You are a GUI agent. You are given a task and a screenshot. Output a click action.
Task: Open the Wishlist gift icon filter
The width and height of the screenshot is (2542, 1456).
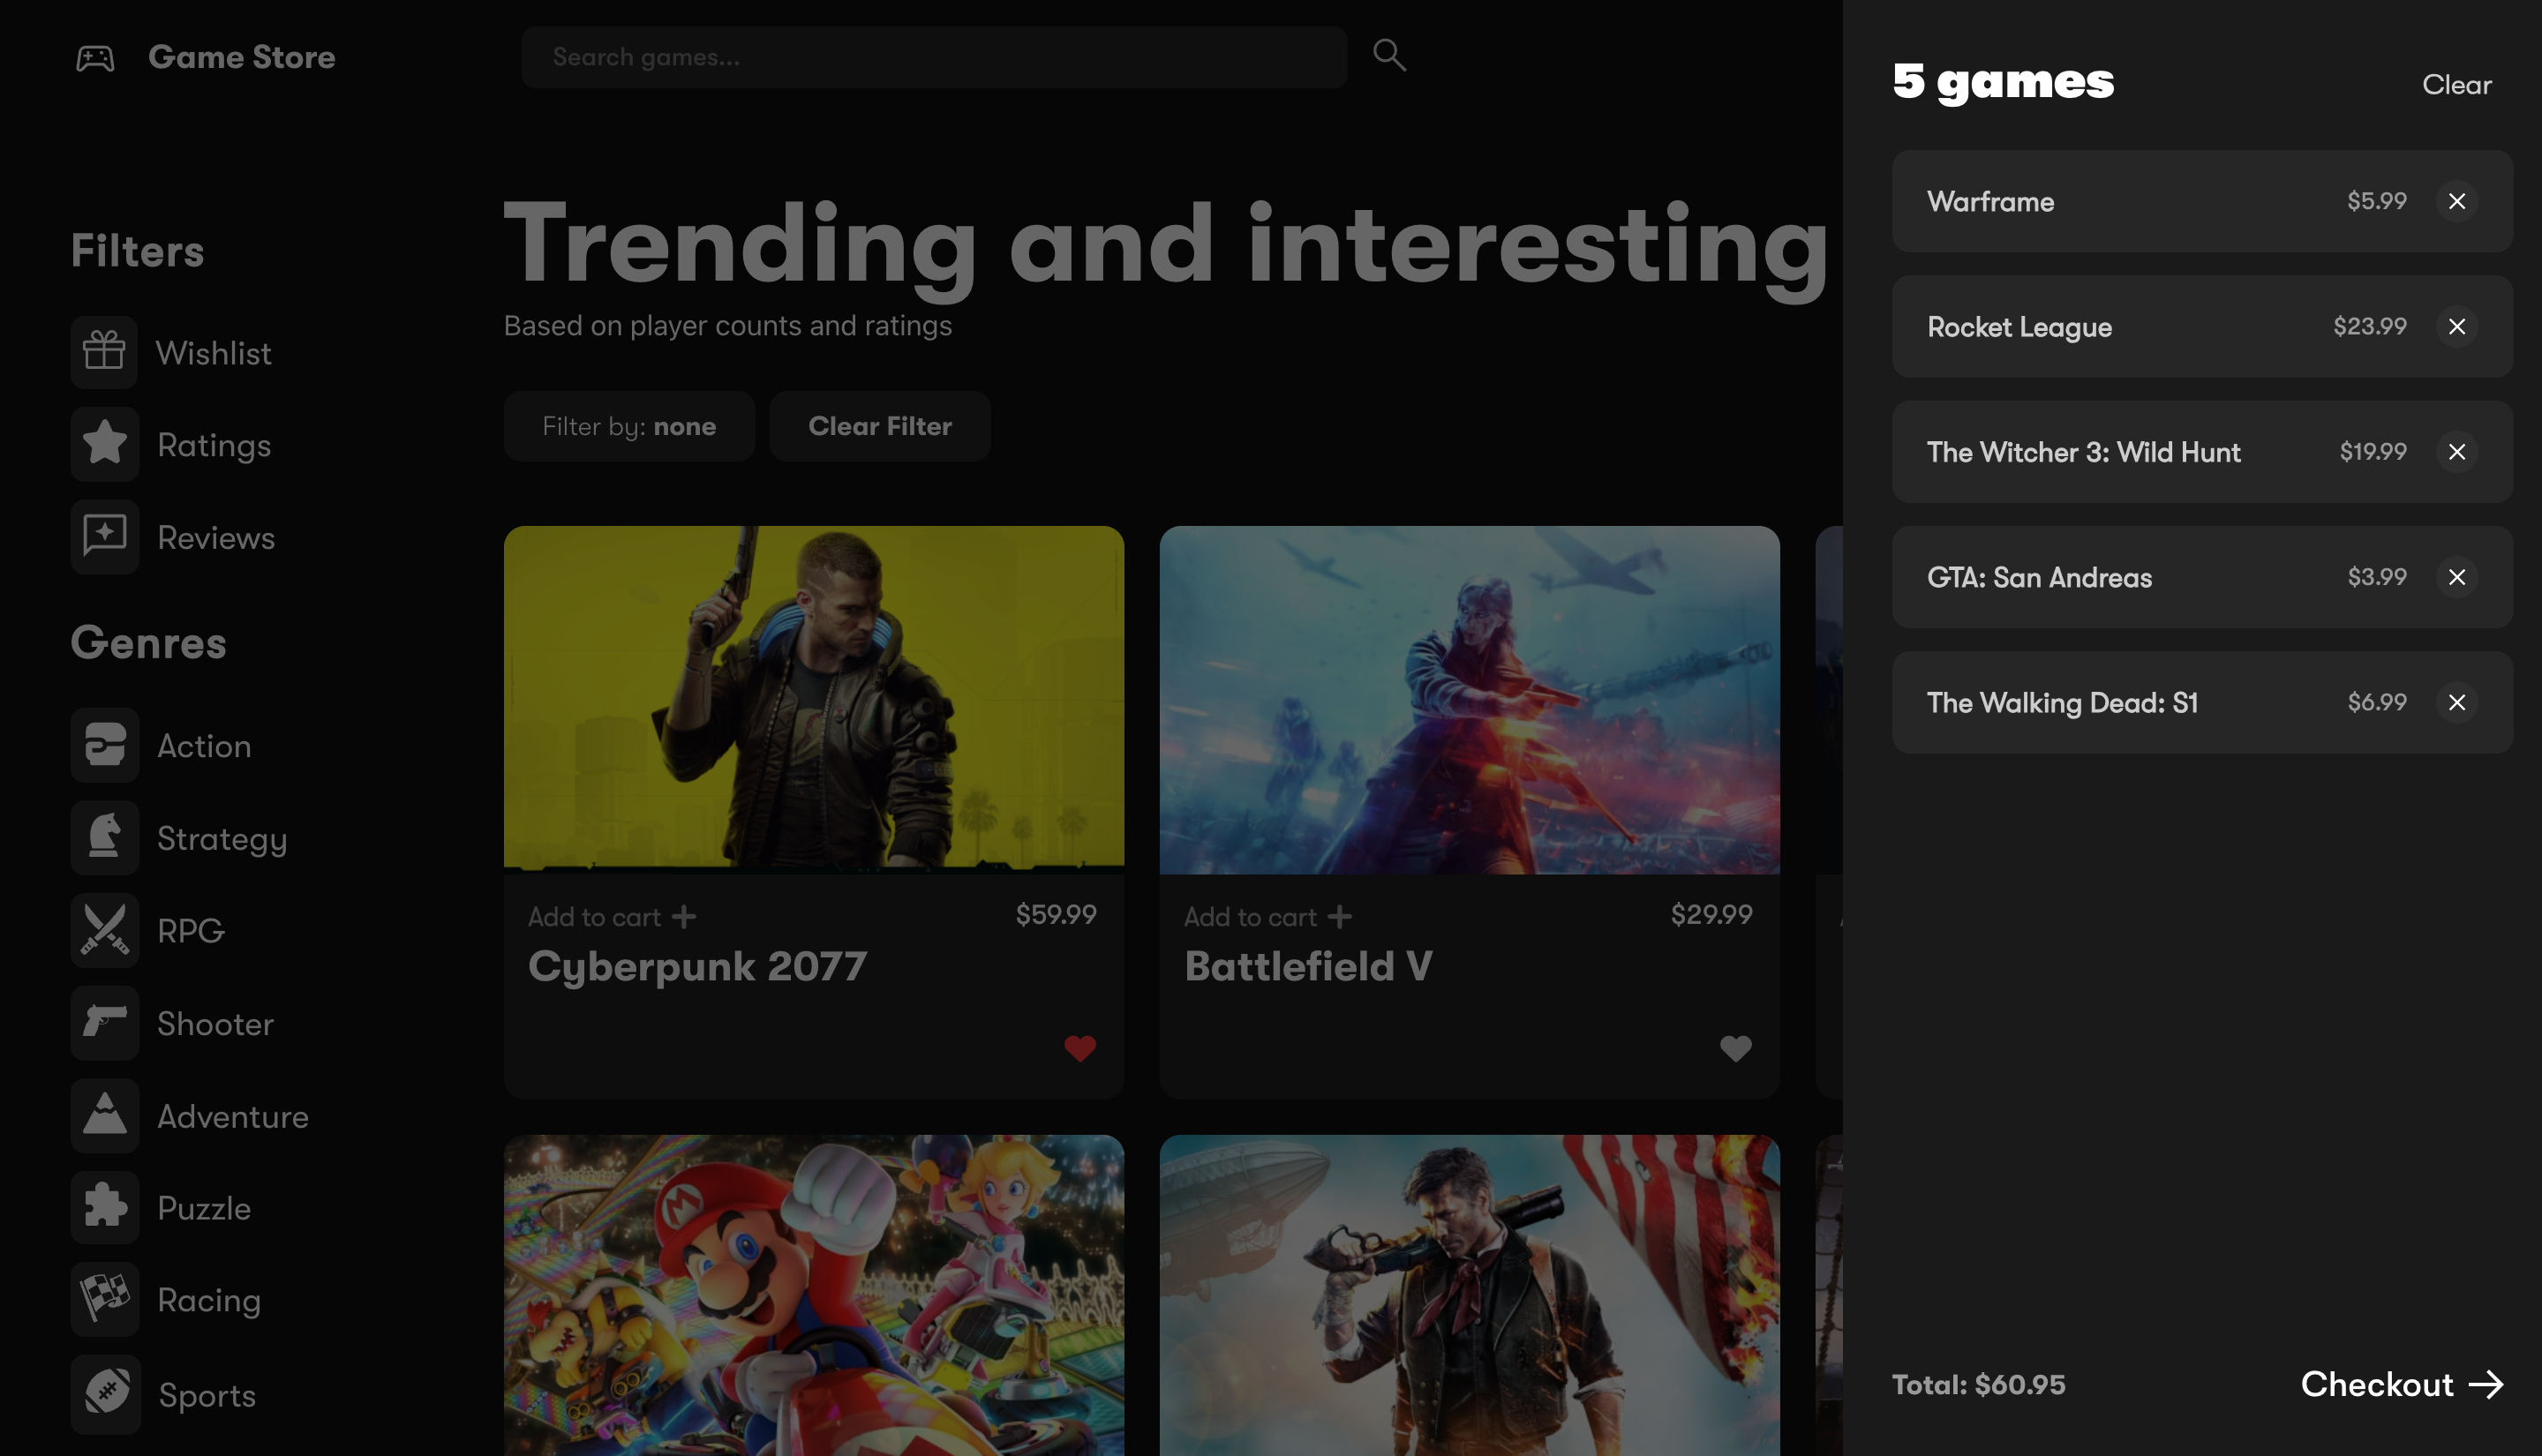(104, 352)
